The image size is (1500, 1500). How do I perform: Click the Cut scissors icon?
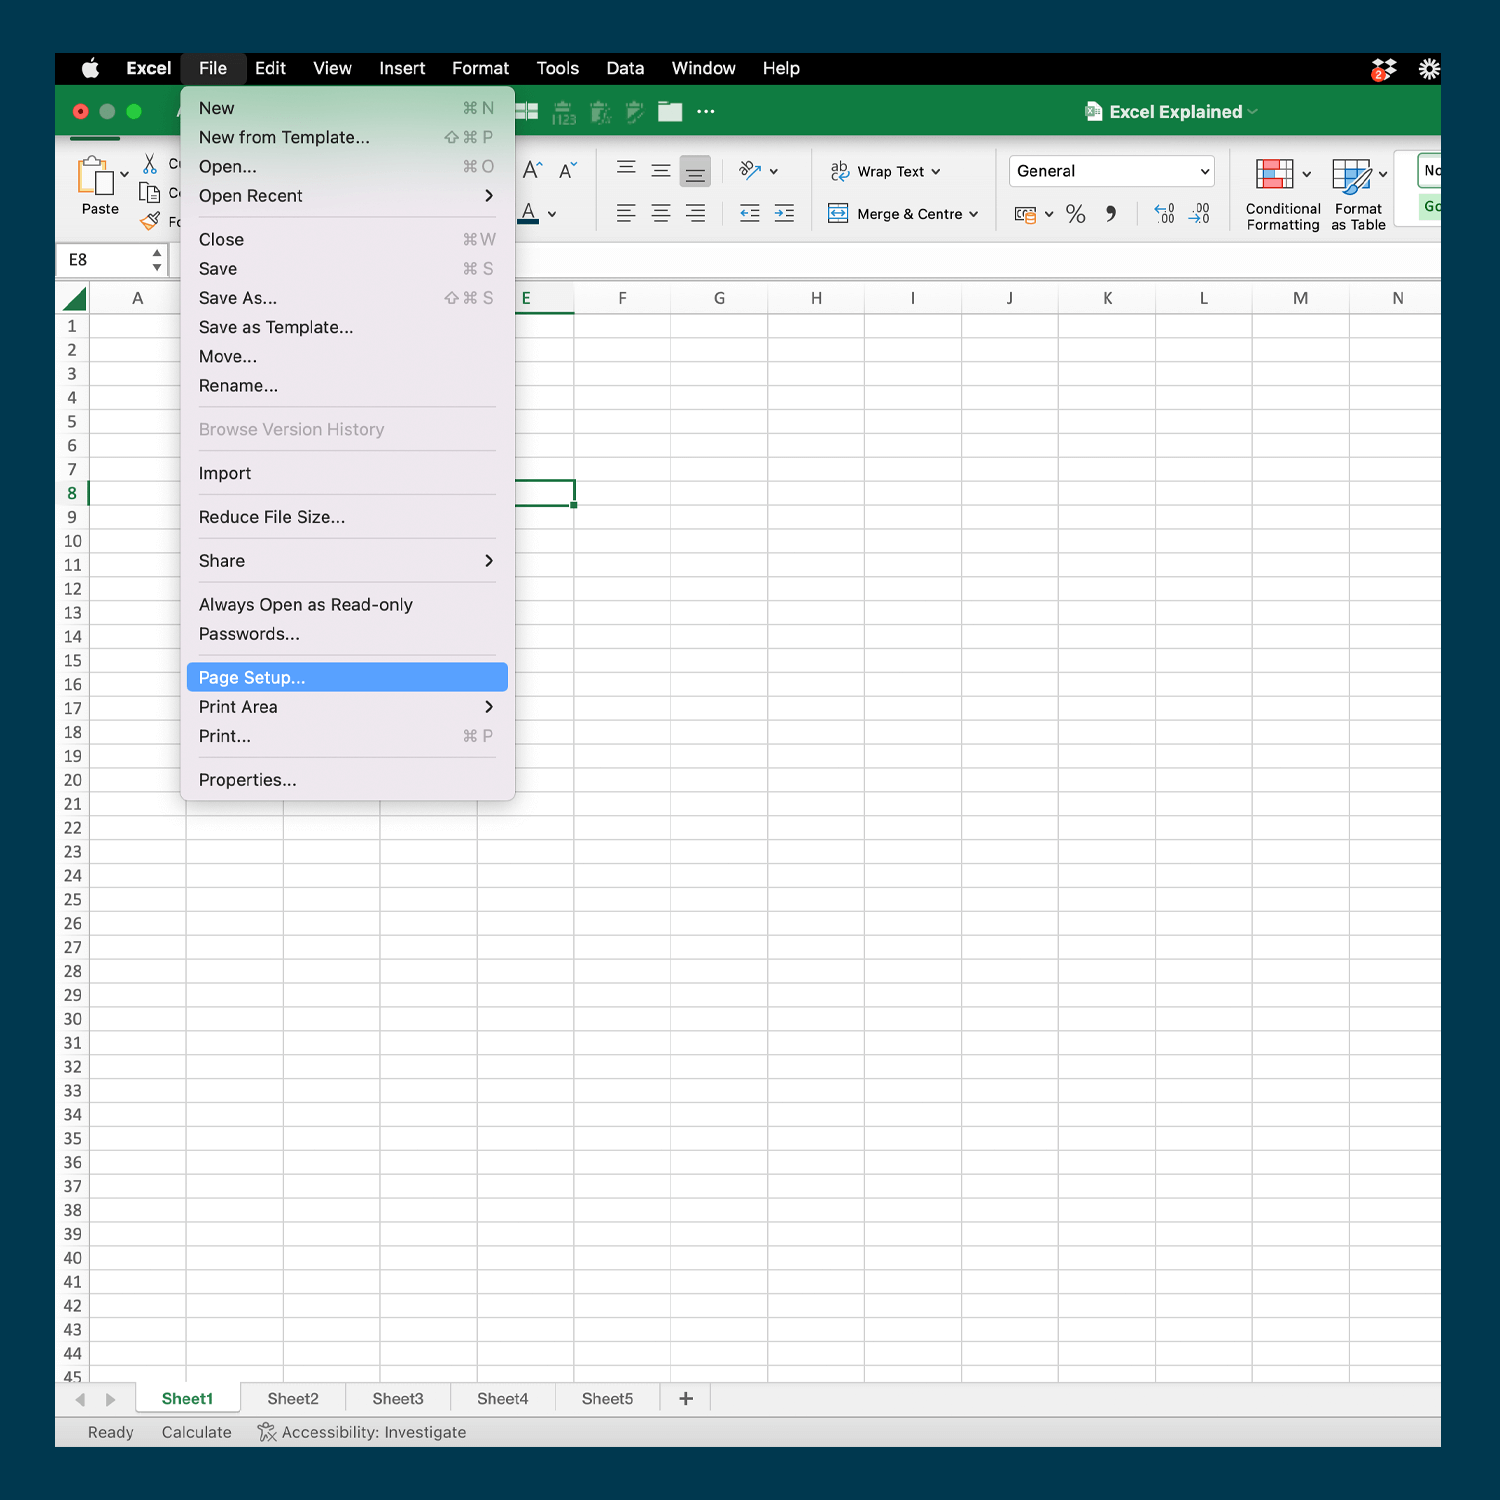[150, 163]
